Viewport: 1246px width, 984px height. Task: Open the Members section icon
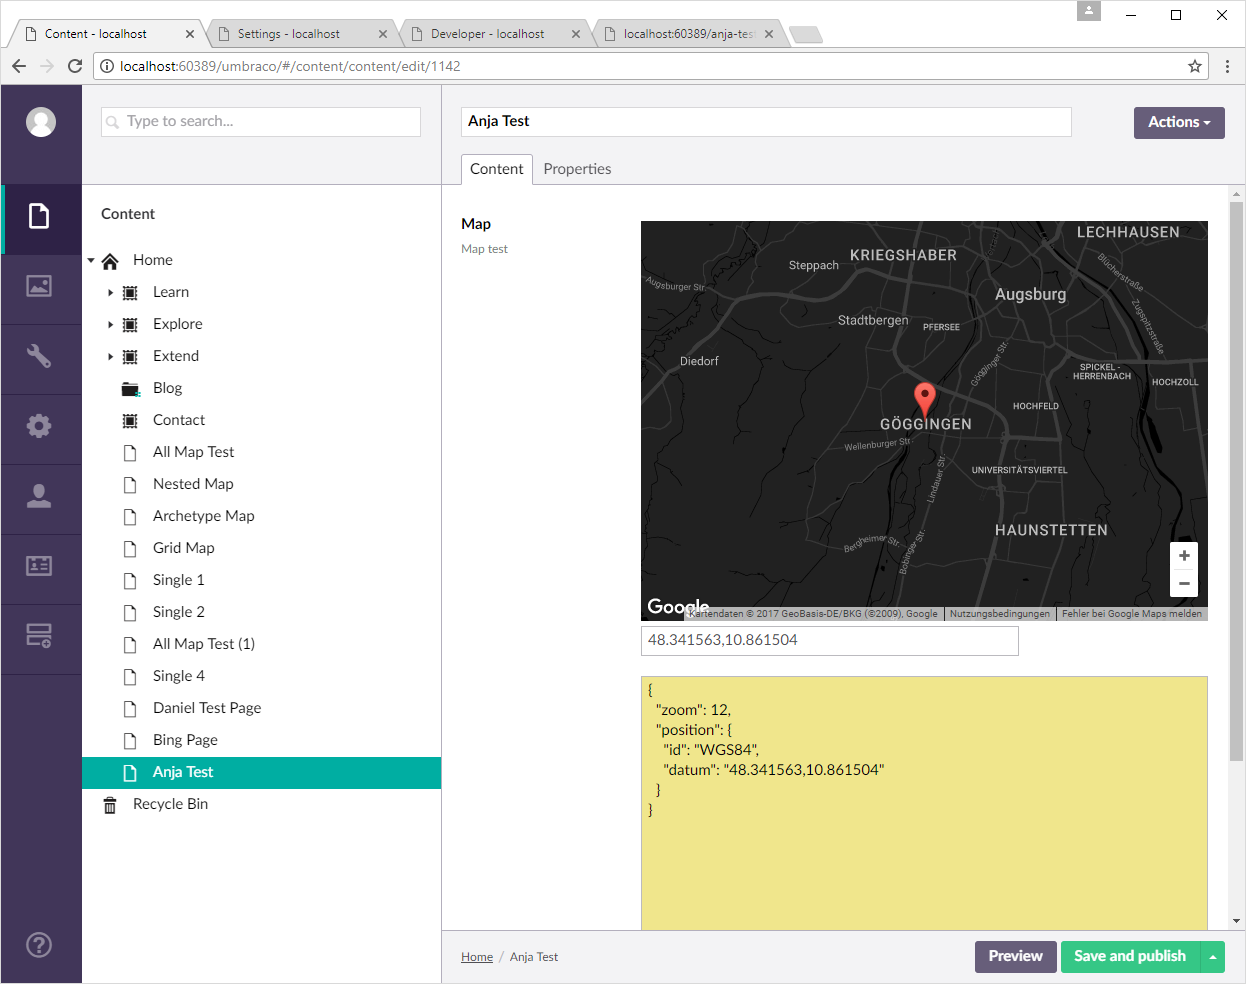tap(39, 566)
